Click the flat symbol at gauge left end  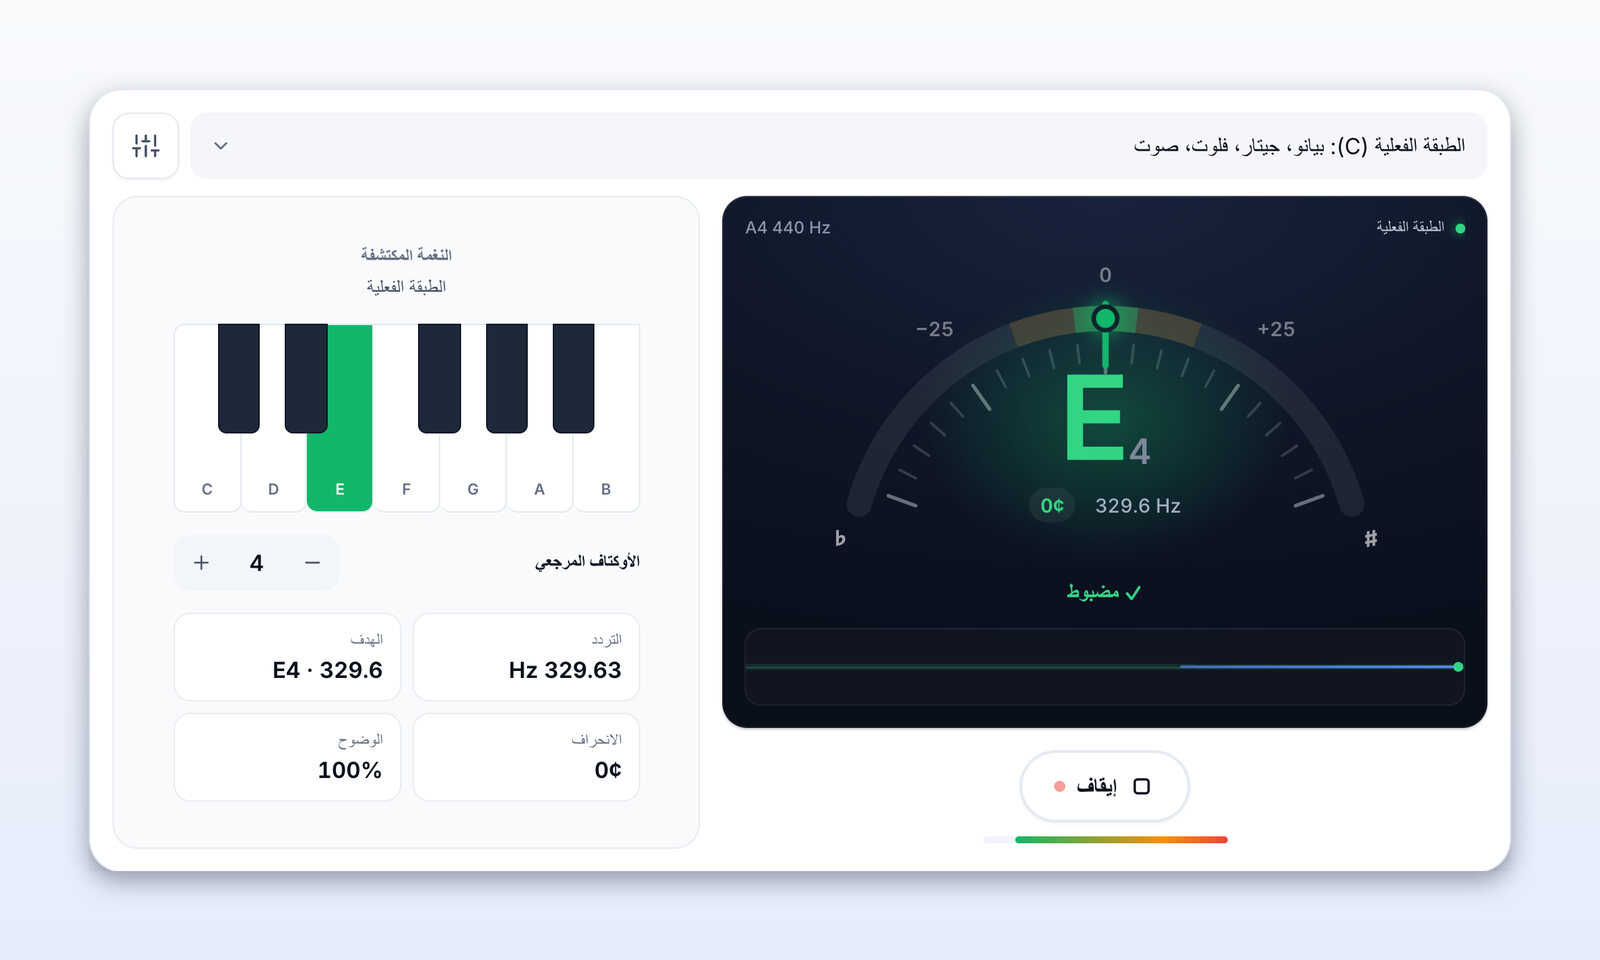pos(840,539)
